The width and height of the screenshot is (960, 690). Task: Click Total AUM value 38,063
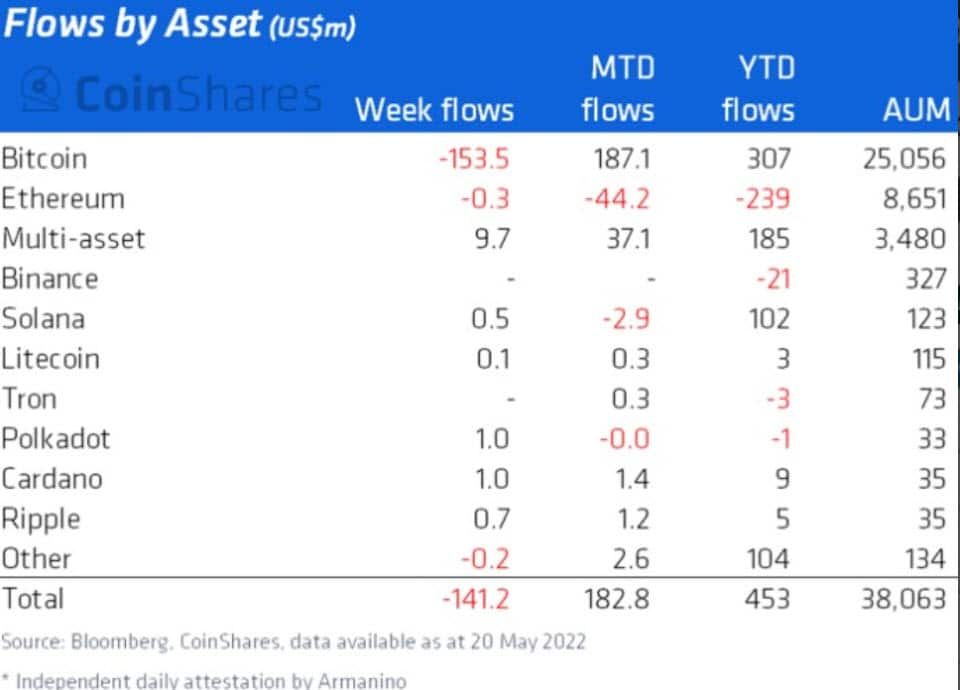click(904, 598)
